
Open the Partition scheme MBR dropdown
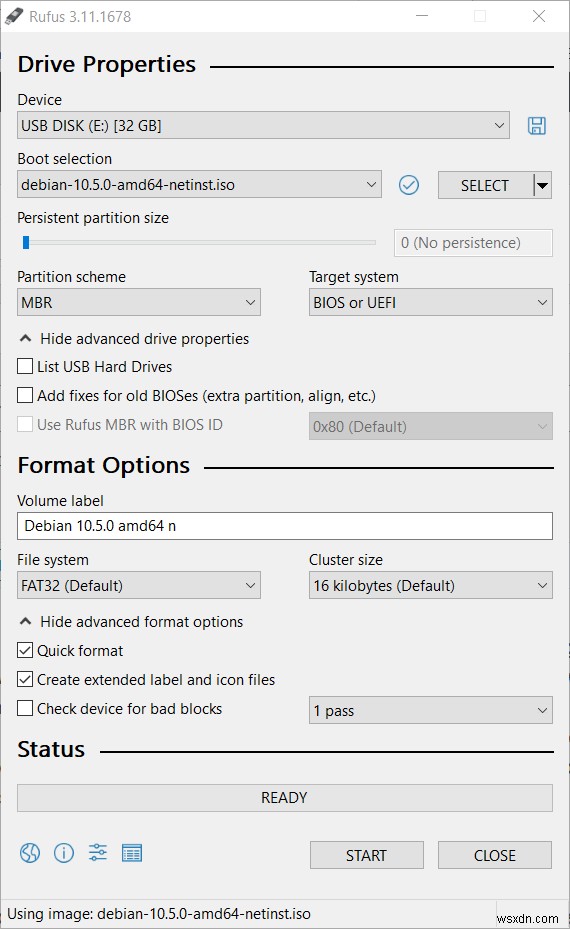[139, 303]
